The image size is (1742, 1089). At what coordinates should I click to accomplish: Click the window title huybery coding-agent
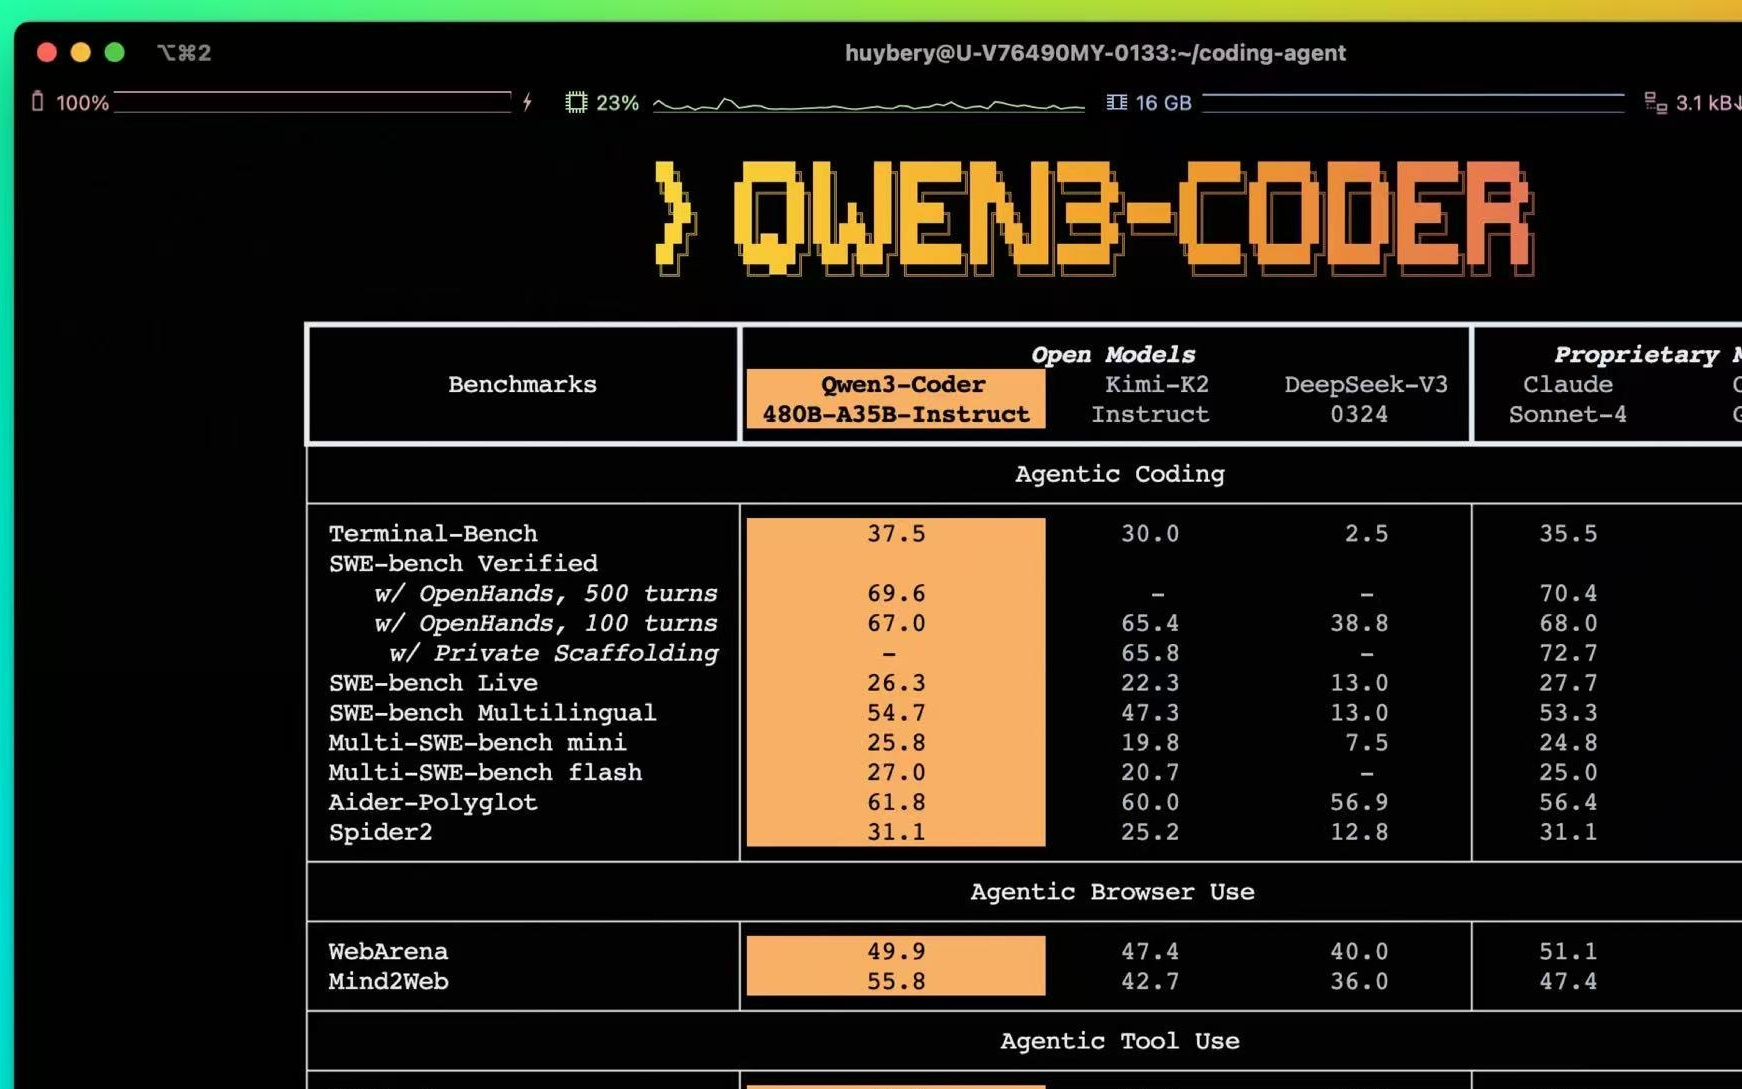click(x=1095, y=53)
